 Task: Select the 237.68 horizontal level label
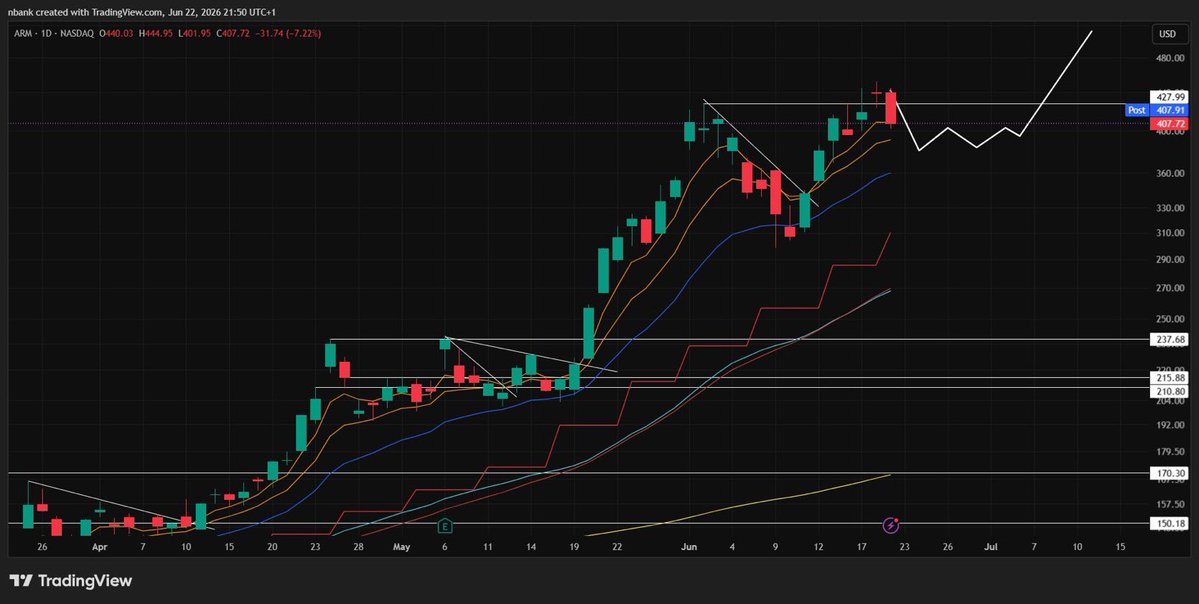tap(1167, 339)
